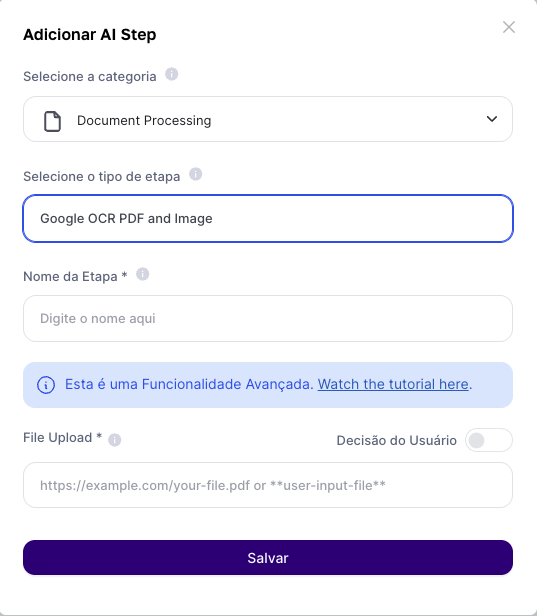Click the Decisão do Usuário label

coord(396,440)
